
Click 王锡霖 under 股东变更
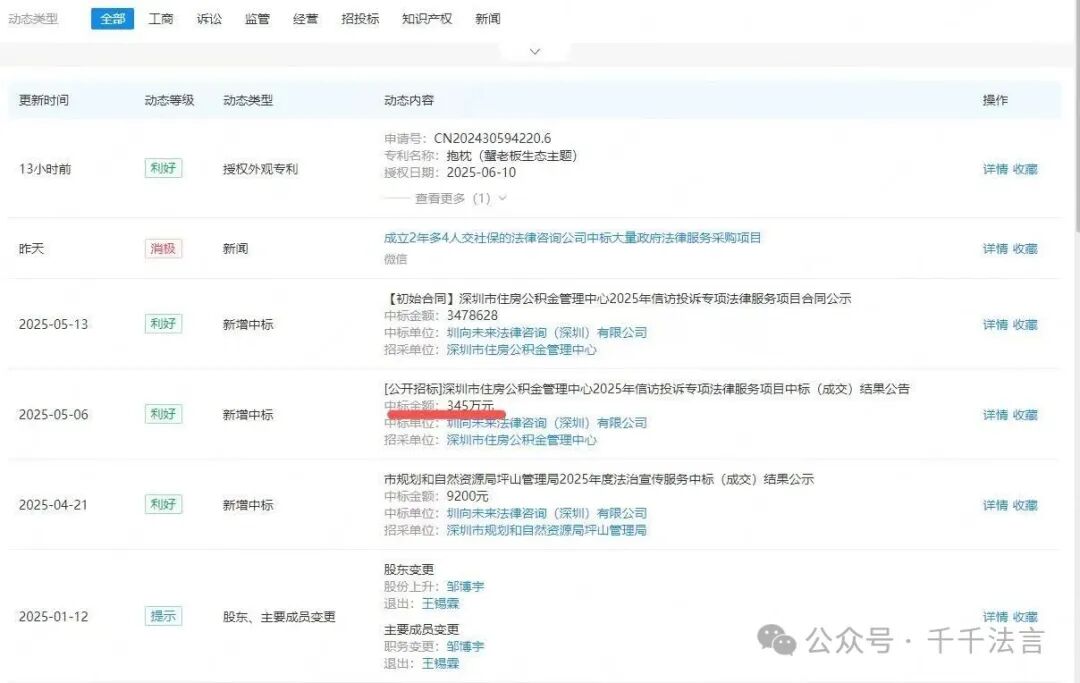point(440,603)
